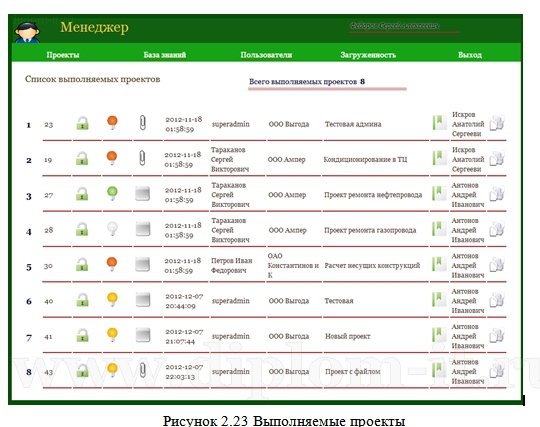This screenshot has height=427, width=540.
Task: Click the yellow bulb status for project 41
Action: pyautogui.click(x=112, y=335)
